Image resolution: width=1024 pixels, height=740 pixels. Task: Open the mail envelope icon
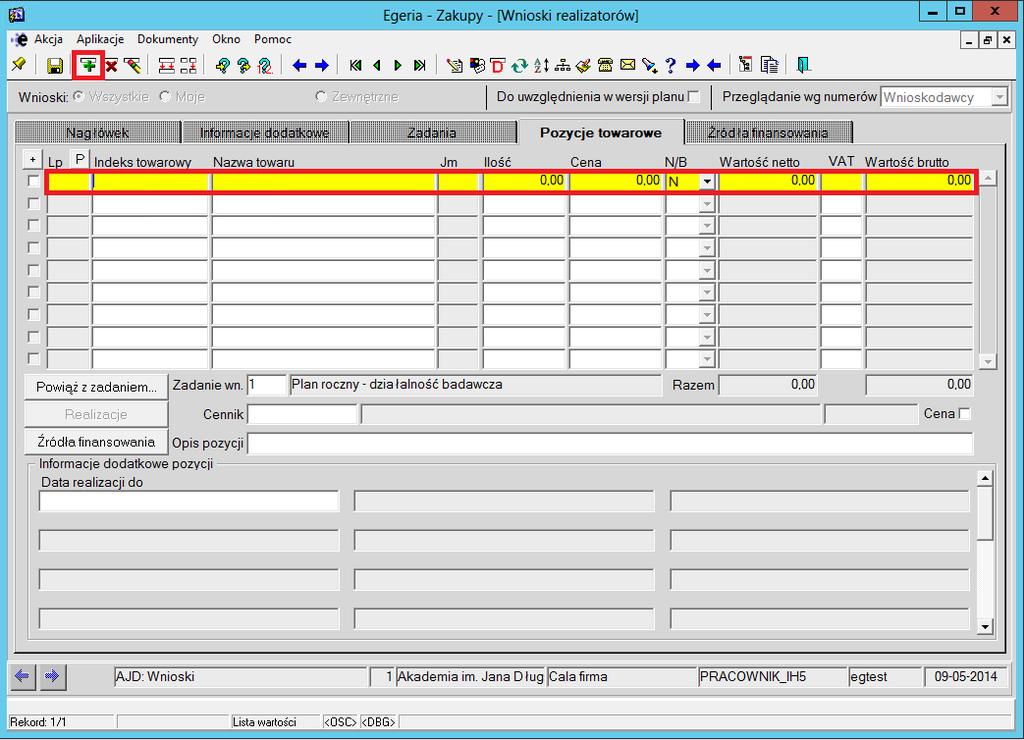click(x=628, y=65)
